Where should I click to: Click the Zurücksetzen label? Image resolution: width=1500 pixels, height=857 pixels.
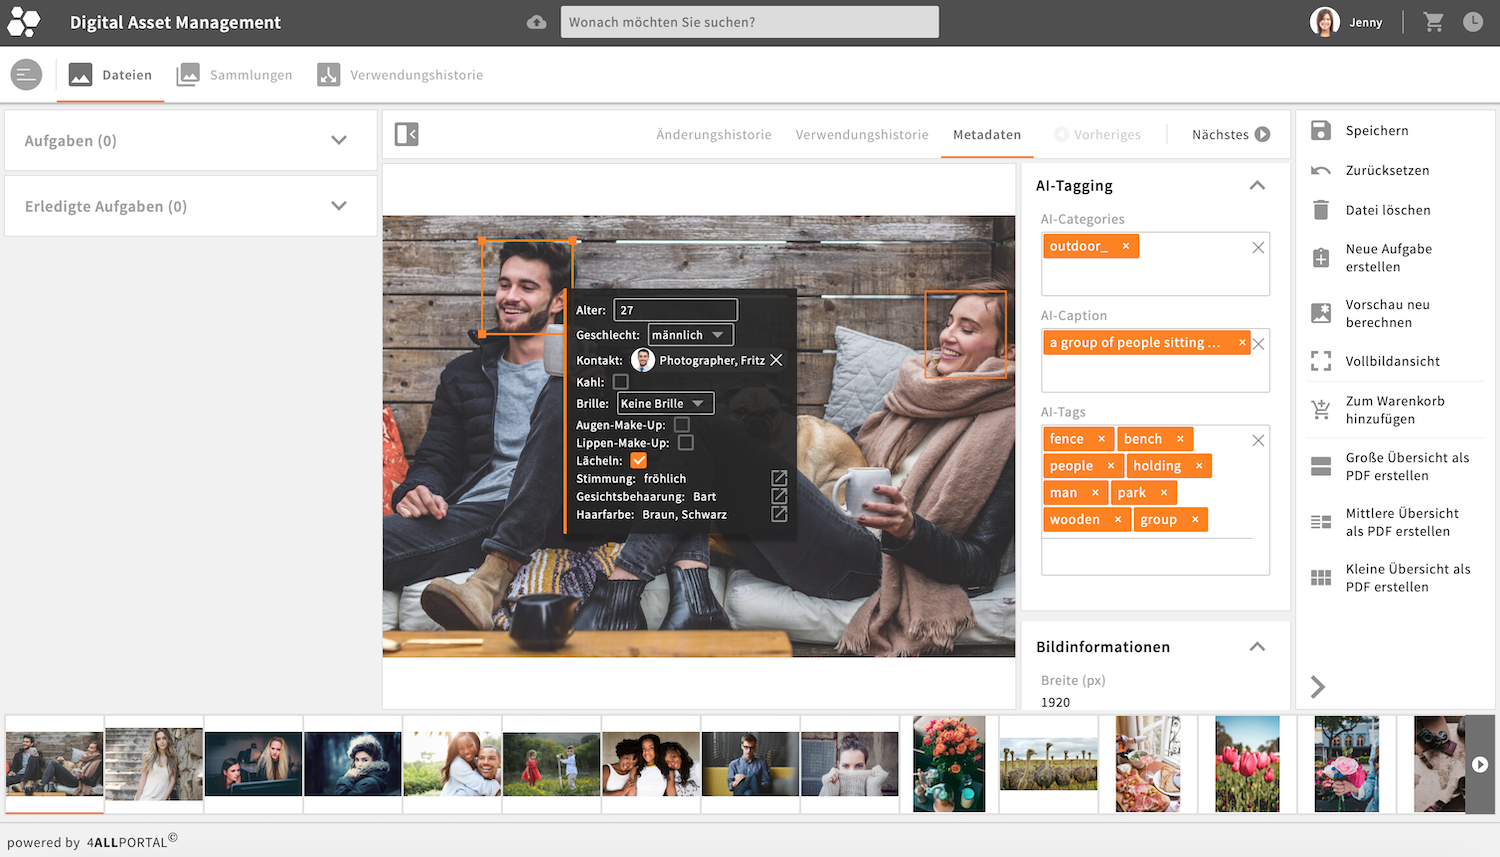click(1387, 170)
